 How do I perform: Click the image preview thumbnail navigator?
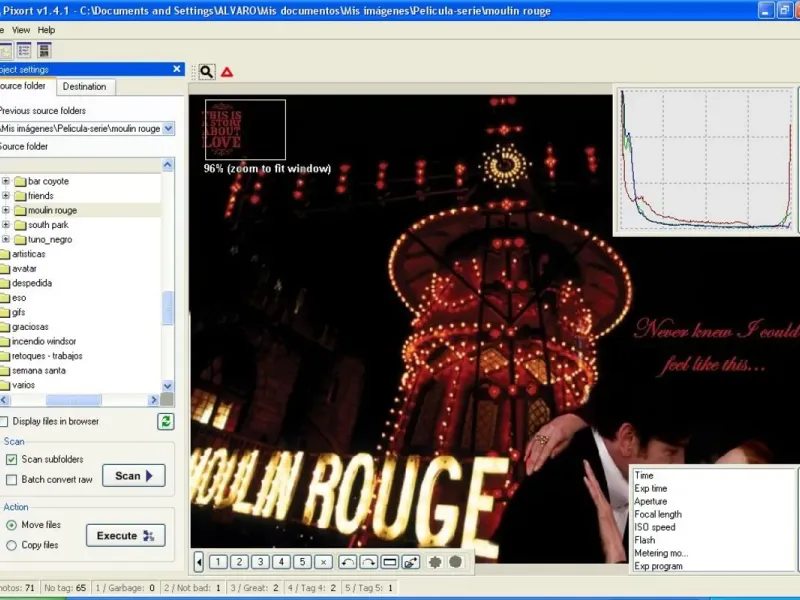245,130
